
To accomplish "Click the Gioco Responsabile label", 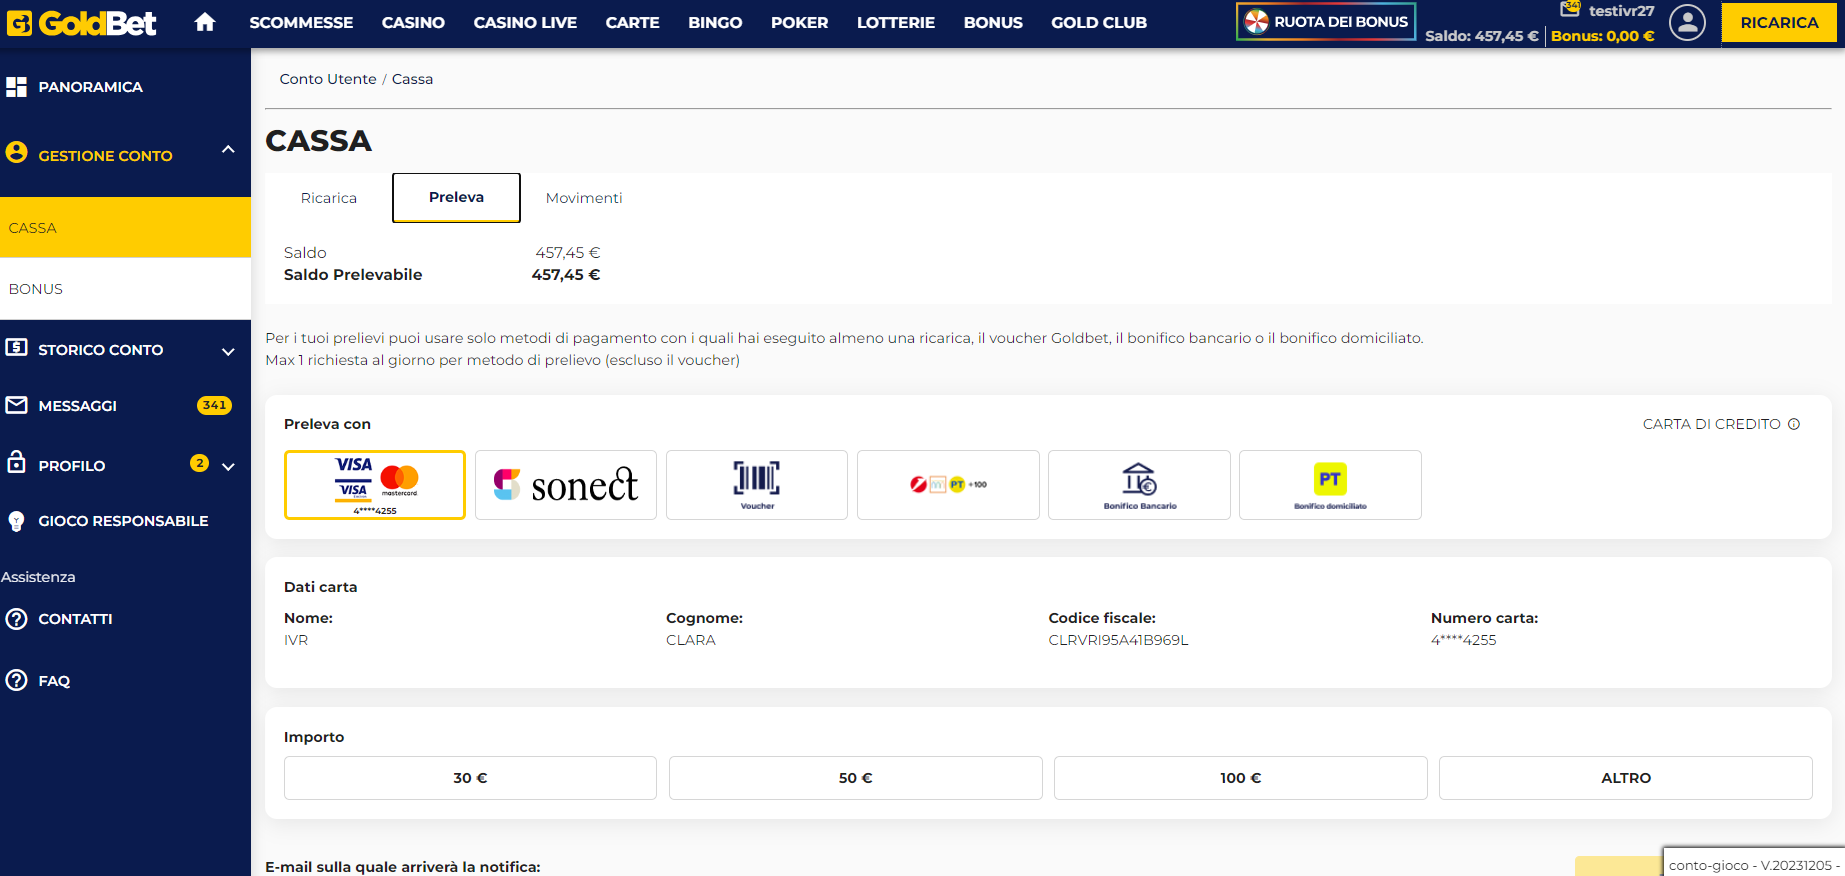I will coord(123,521).
